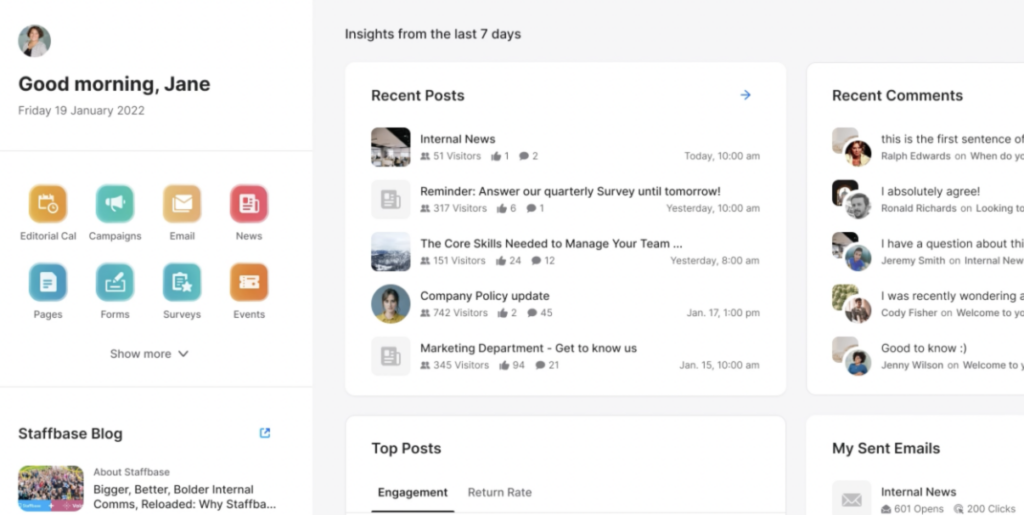Click Ralph Edwards' comment avatar
The height and width of the screenshot is (515, 1024).
click(x=857, y=153)
